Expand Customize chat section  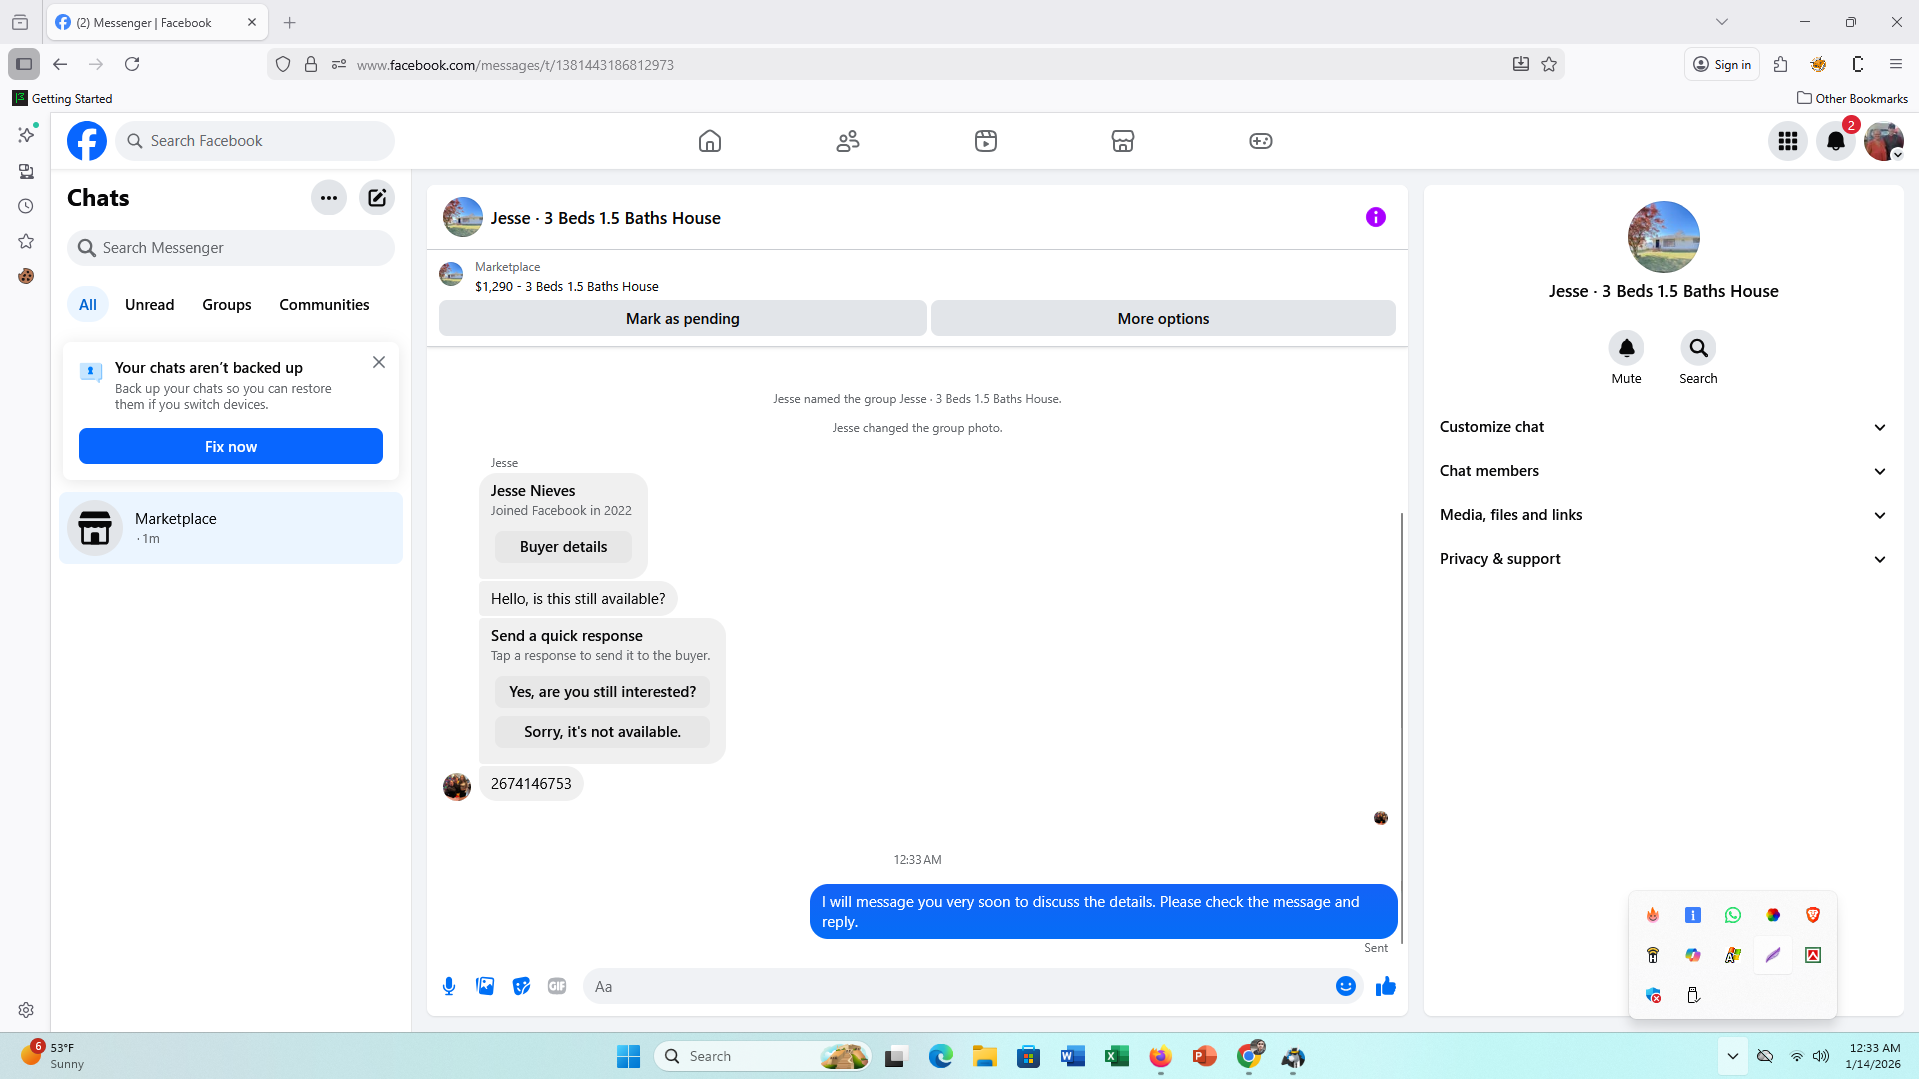[1663, 427]
